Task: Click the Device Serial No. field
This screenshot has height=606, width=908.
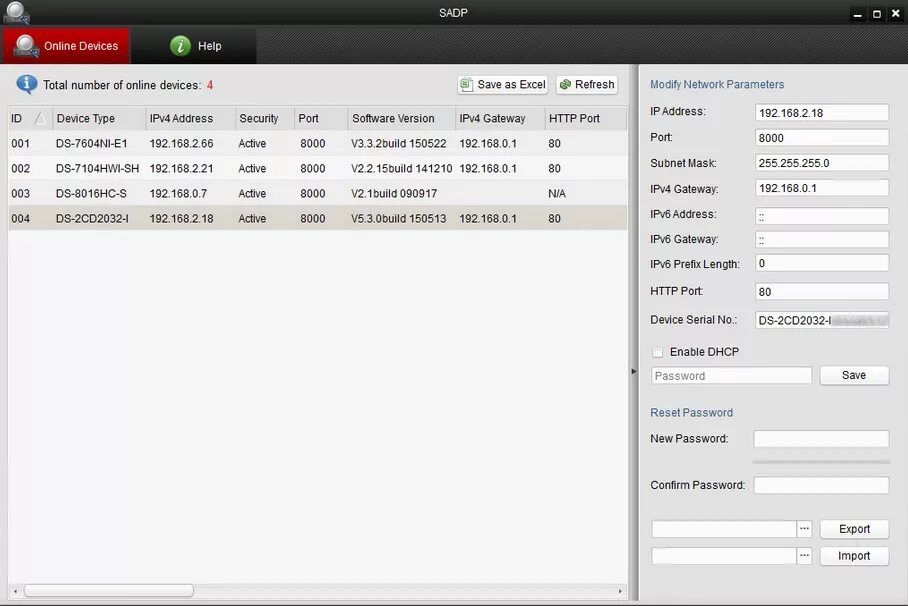Action: [822, 320]
